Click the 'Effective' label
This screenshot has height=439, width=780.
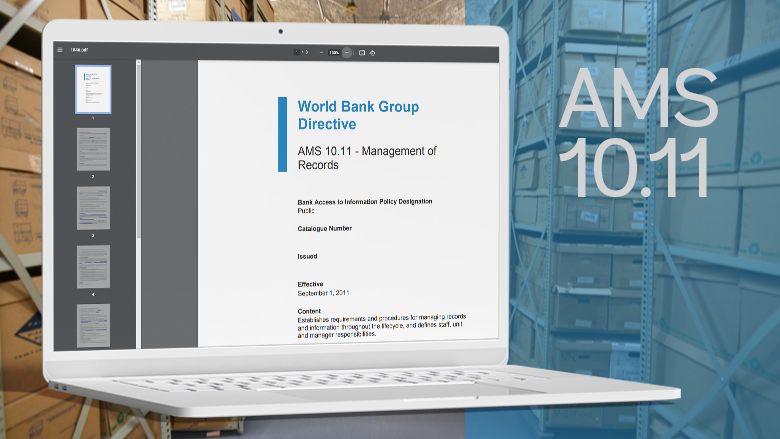310,284
